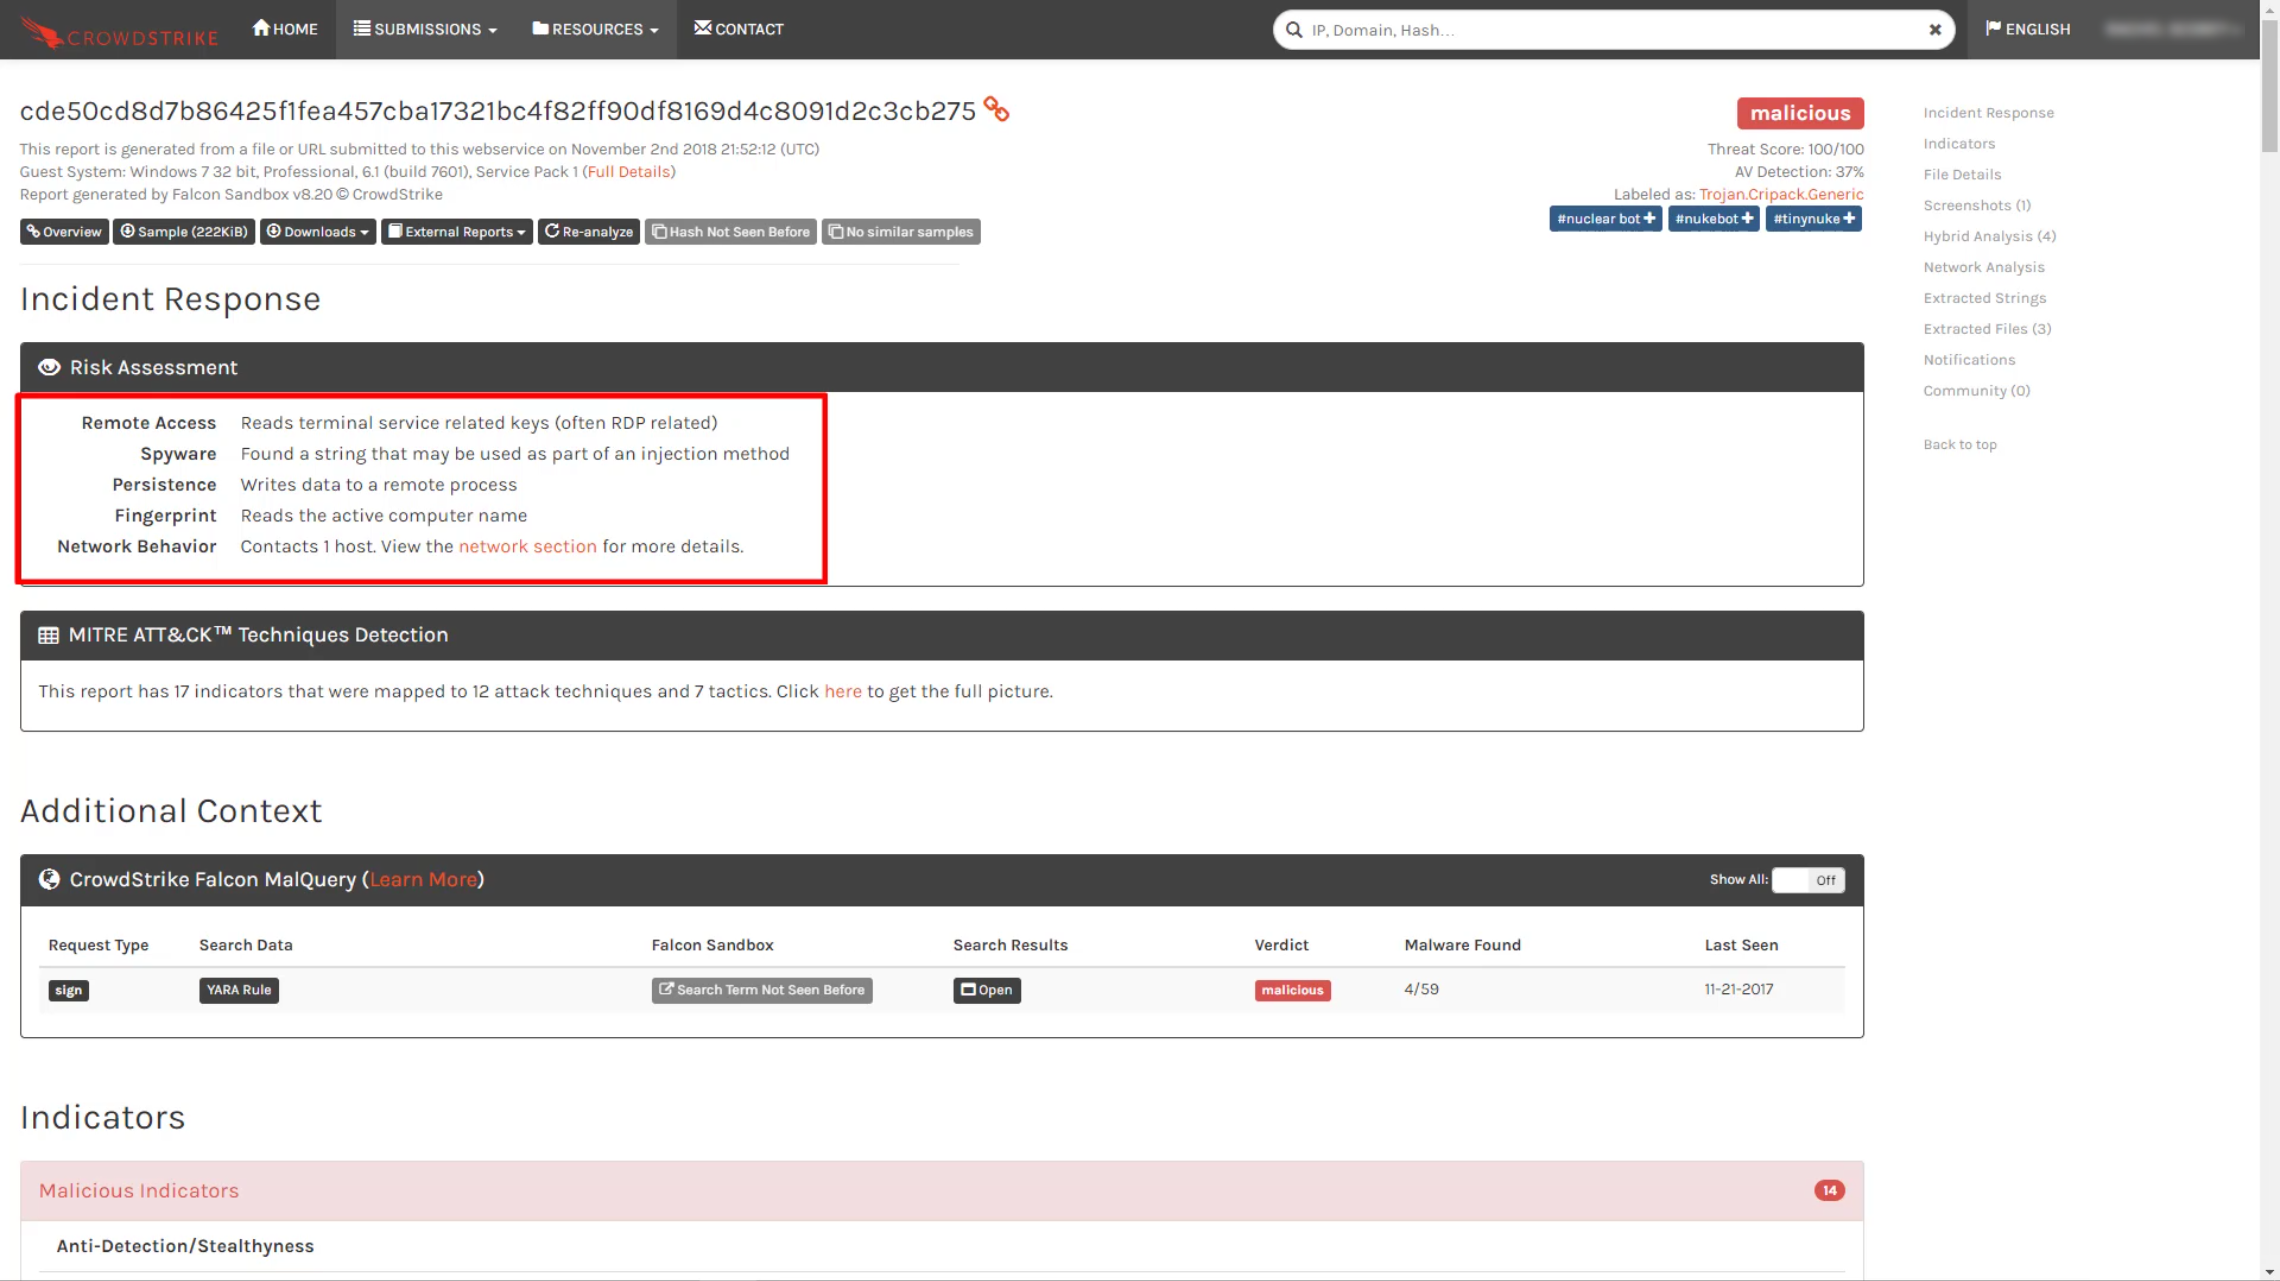Jump to Extracted Strings in sidebar
The image size is (2280, 1281).
(1985, 299)
